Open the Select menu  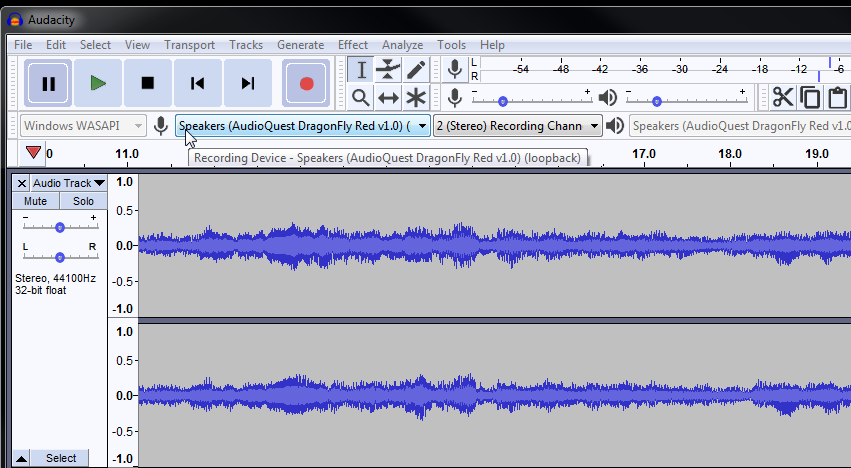(x=95, y=45)
